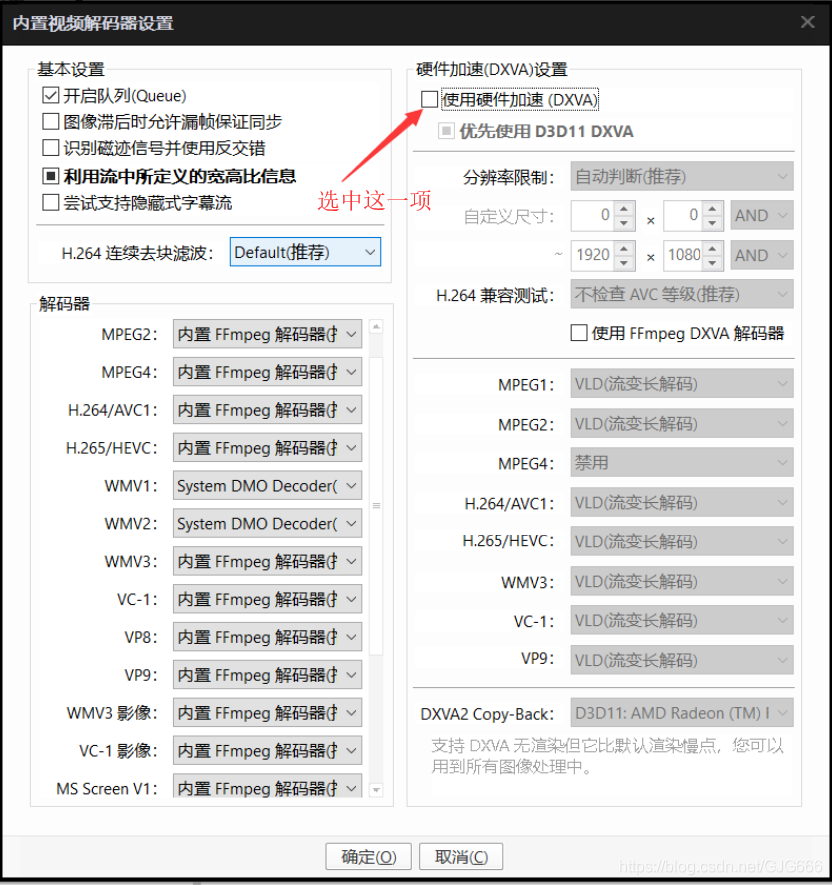The width and height of the screenshot is (832, 885).
Task: Click the decoder list scrollbar up arrow
Action: coord(376,326)
